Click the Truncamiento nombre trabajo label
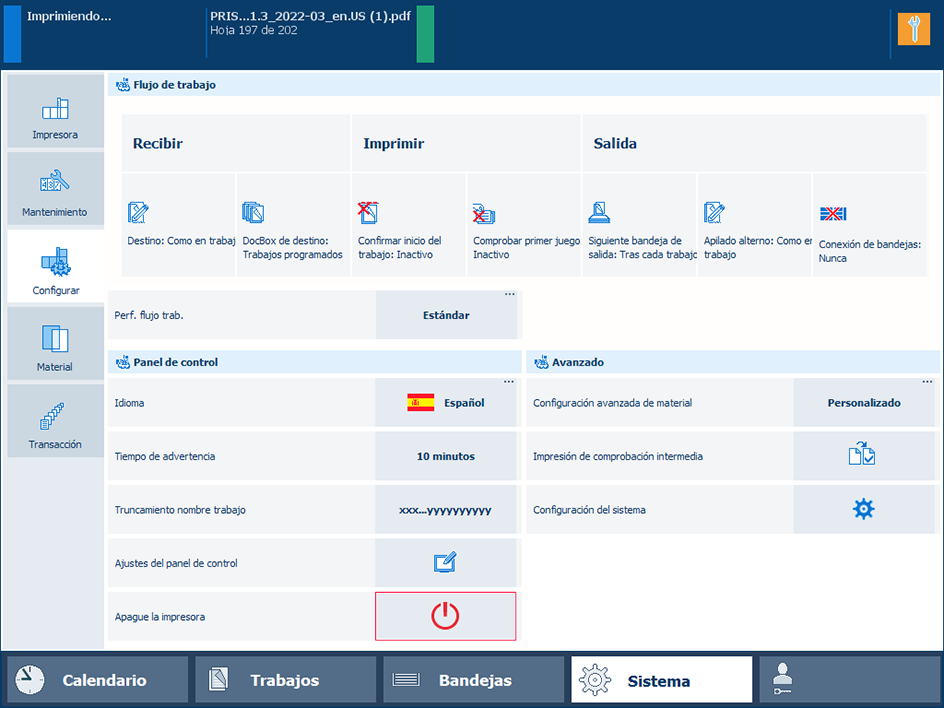The width and height of the screenshot is (944, 708). click(x=180, y=510)
